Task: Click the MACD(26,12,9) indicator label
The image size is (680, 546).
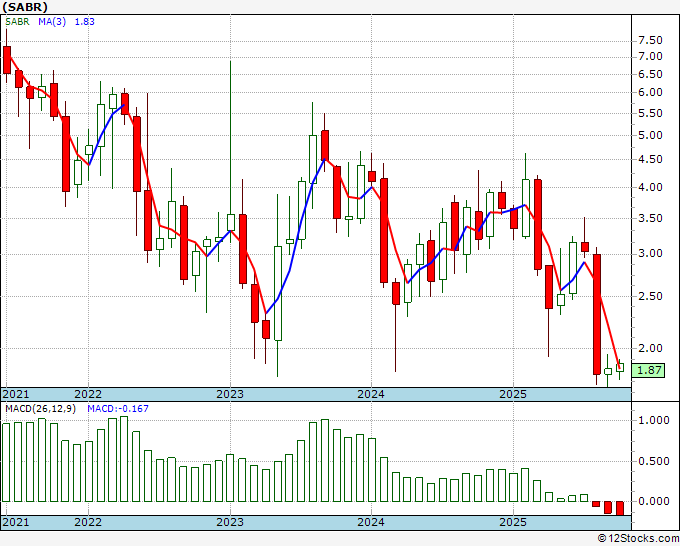Action: (40, 409)
